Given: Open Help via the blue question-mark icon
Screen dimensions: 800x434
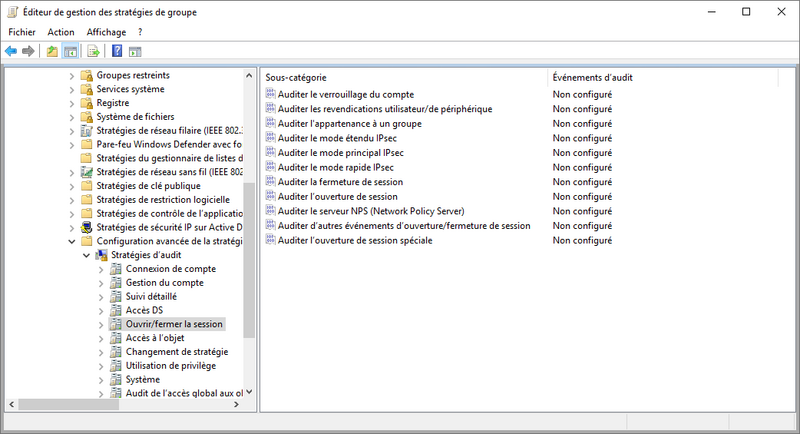Looking at the screenshot, I should click(x=117, y=51).
